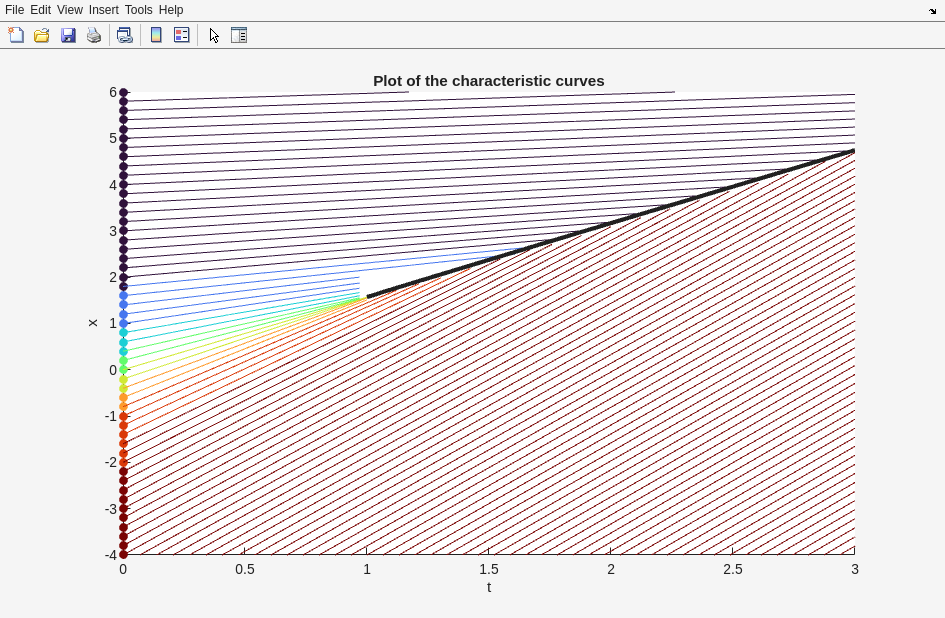Click the Link Plot toolbar icon
945x618 pixels.
tap(124, 35)
